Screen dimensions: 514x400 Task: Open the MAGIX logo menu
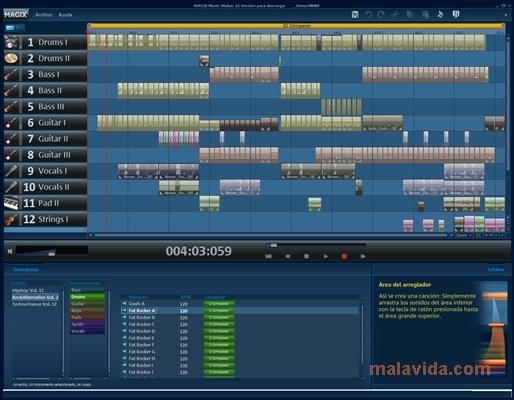[x=16, y=14]
